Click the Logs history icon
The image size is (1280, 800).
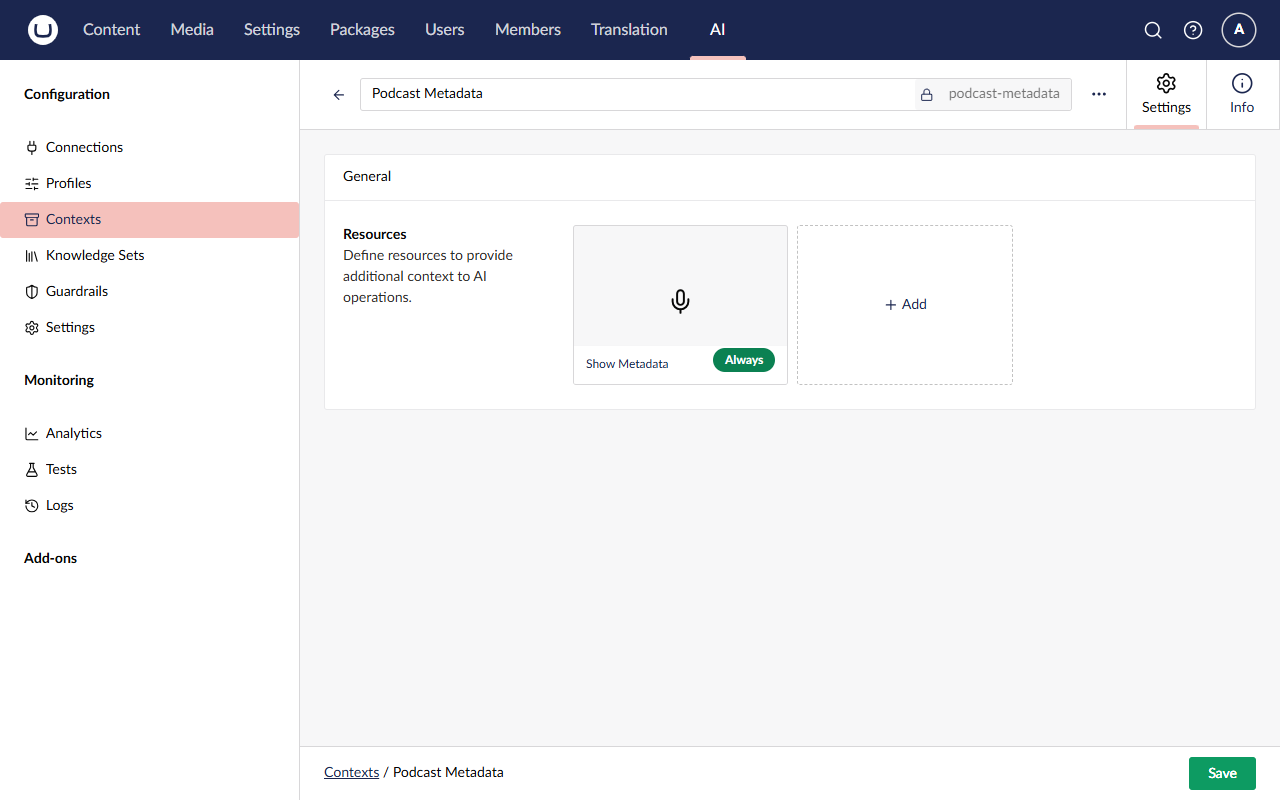click(32, 505)
